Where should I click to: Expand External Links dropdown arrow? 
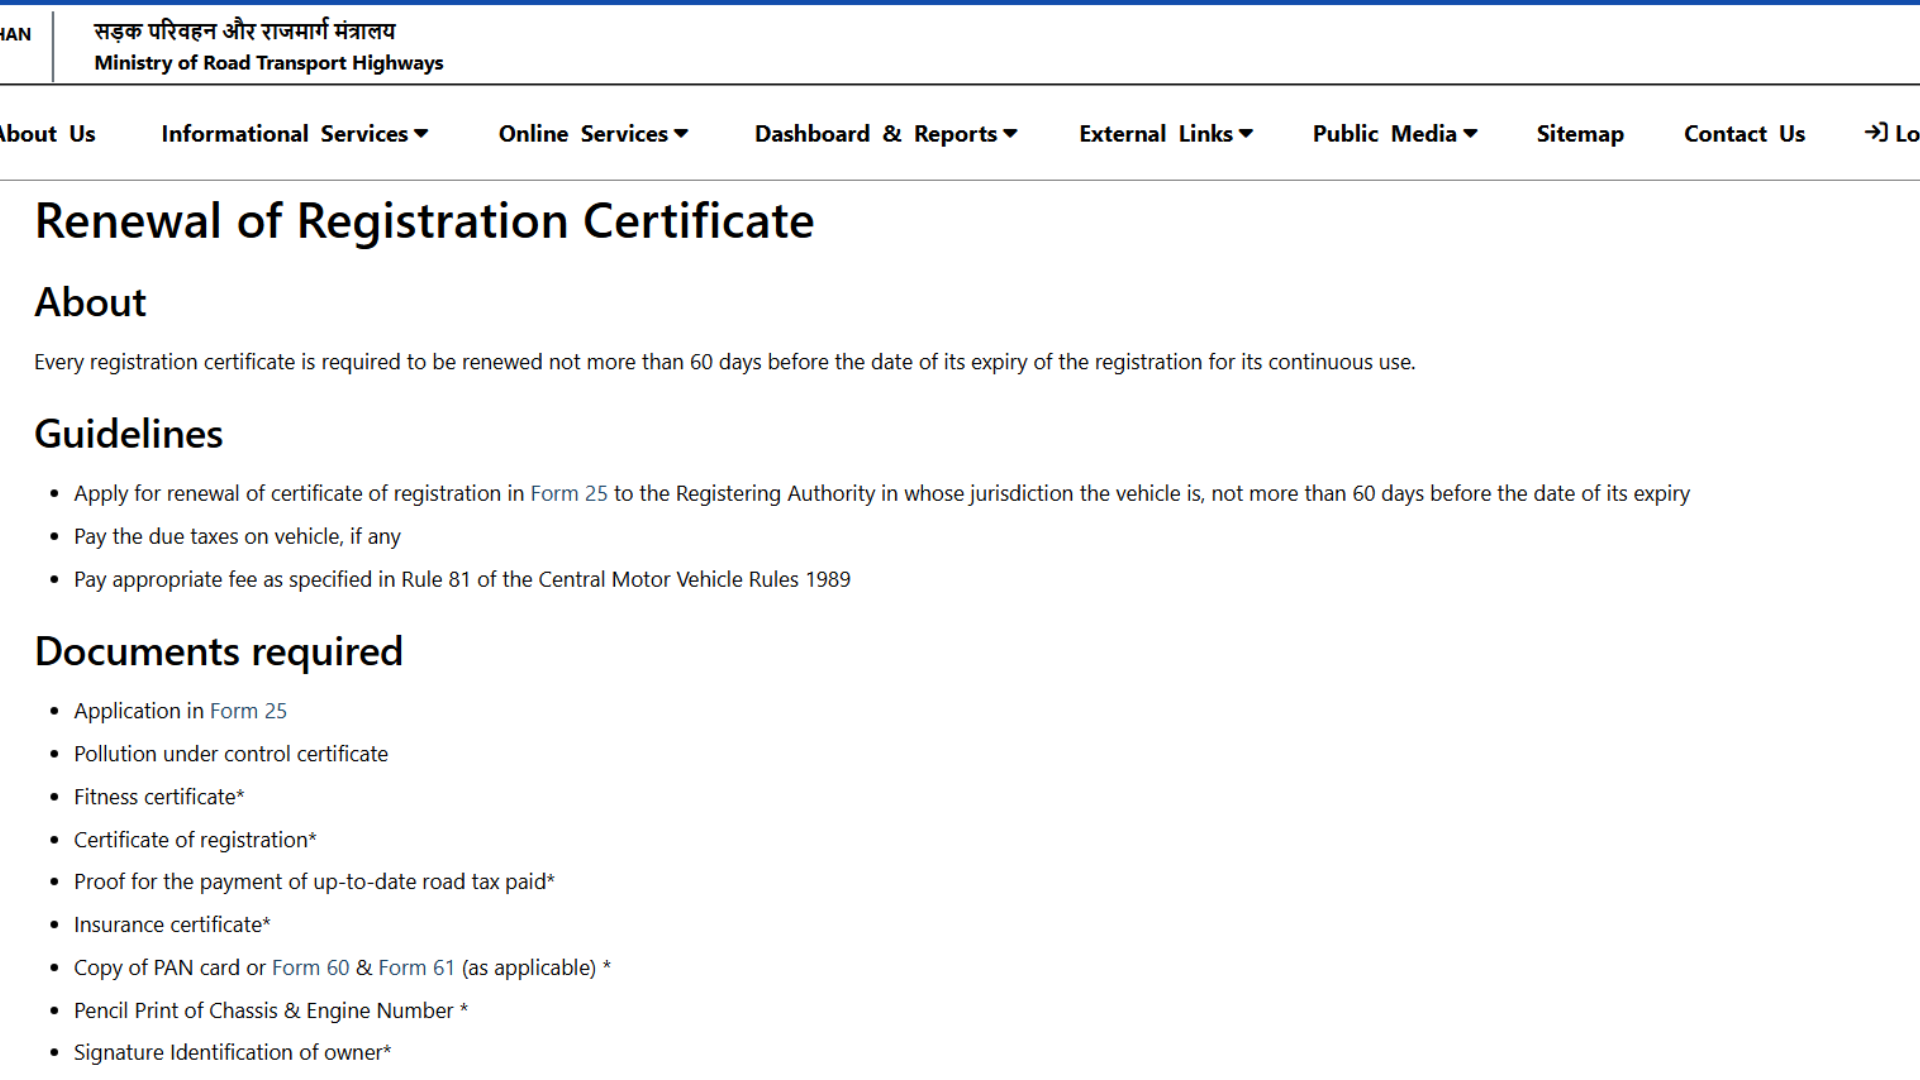[x=1245, y=134]
